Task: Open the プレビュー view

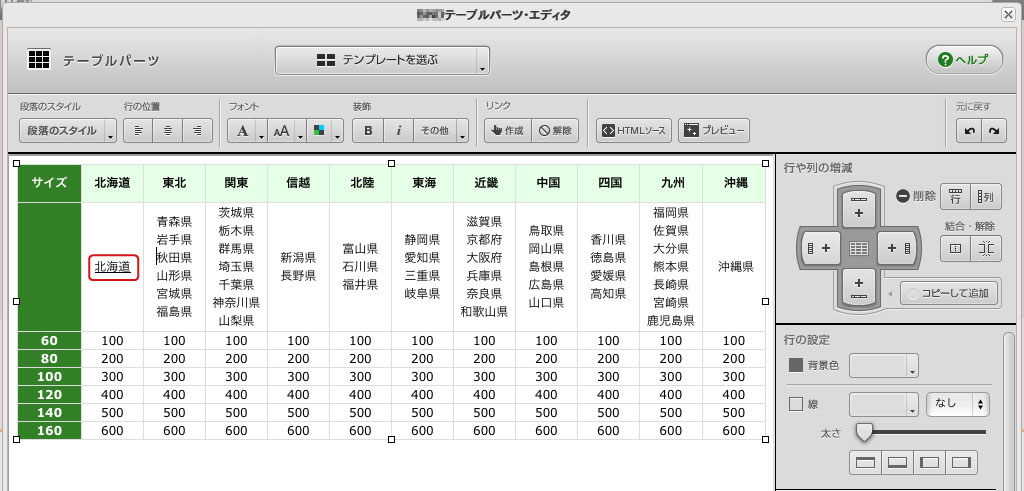Action: click(x=714, y=131)
